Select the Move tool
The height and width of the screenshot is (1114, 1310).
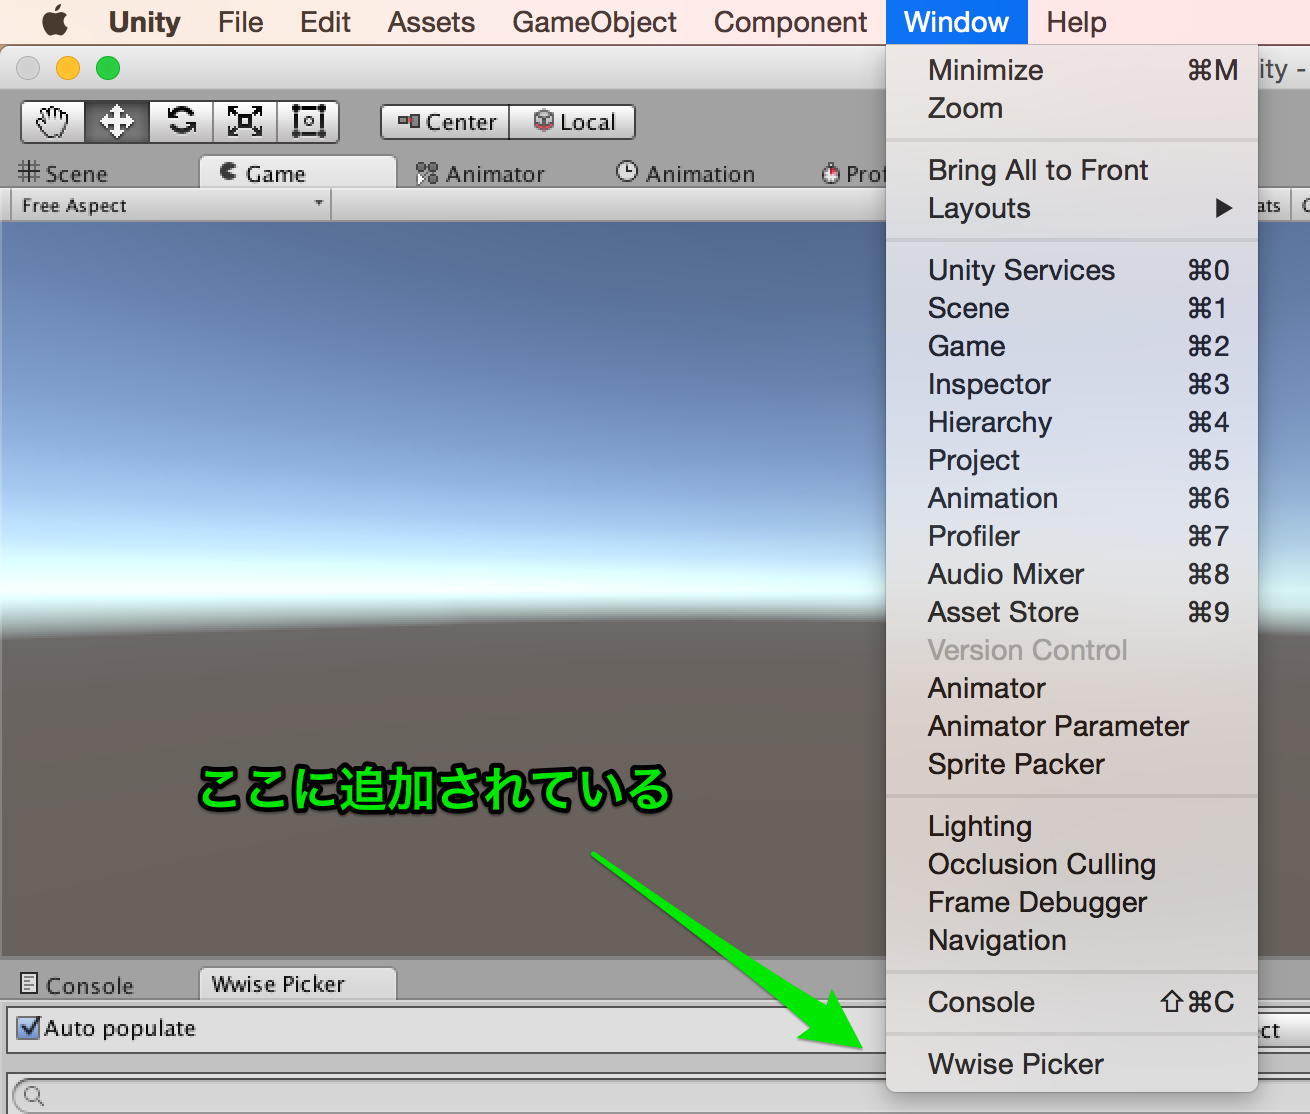tap(117, 122)
